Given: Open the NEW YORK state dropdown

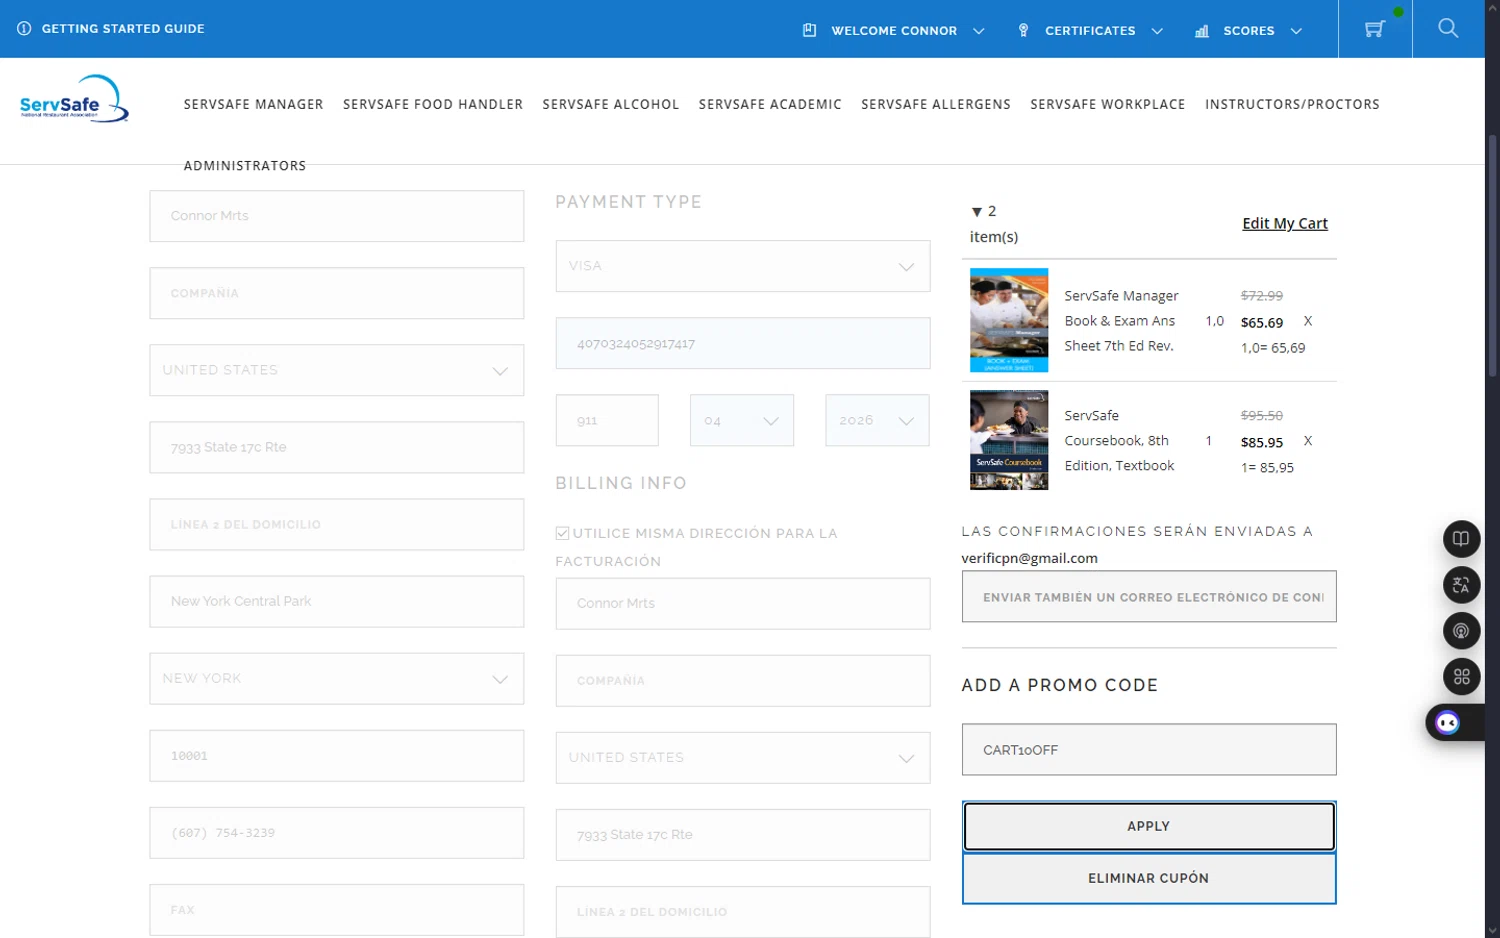Looking at the screenshot, I should click(336, 679).
